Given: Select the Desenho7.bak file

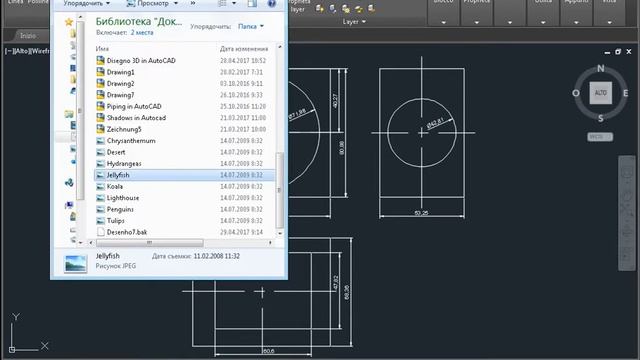Looking at the screenshot, I should tap(127, 232).
